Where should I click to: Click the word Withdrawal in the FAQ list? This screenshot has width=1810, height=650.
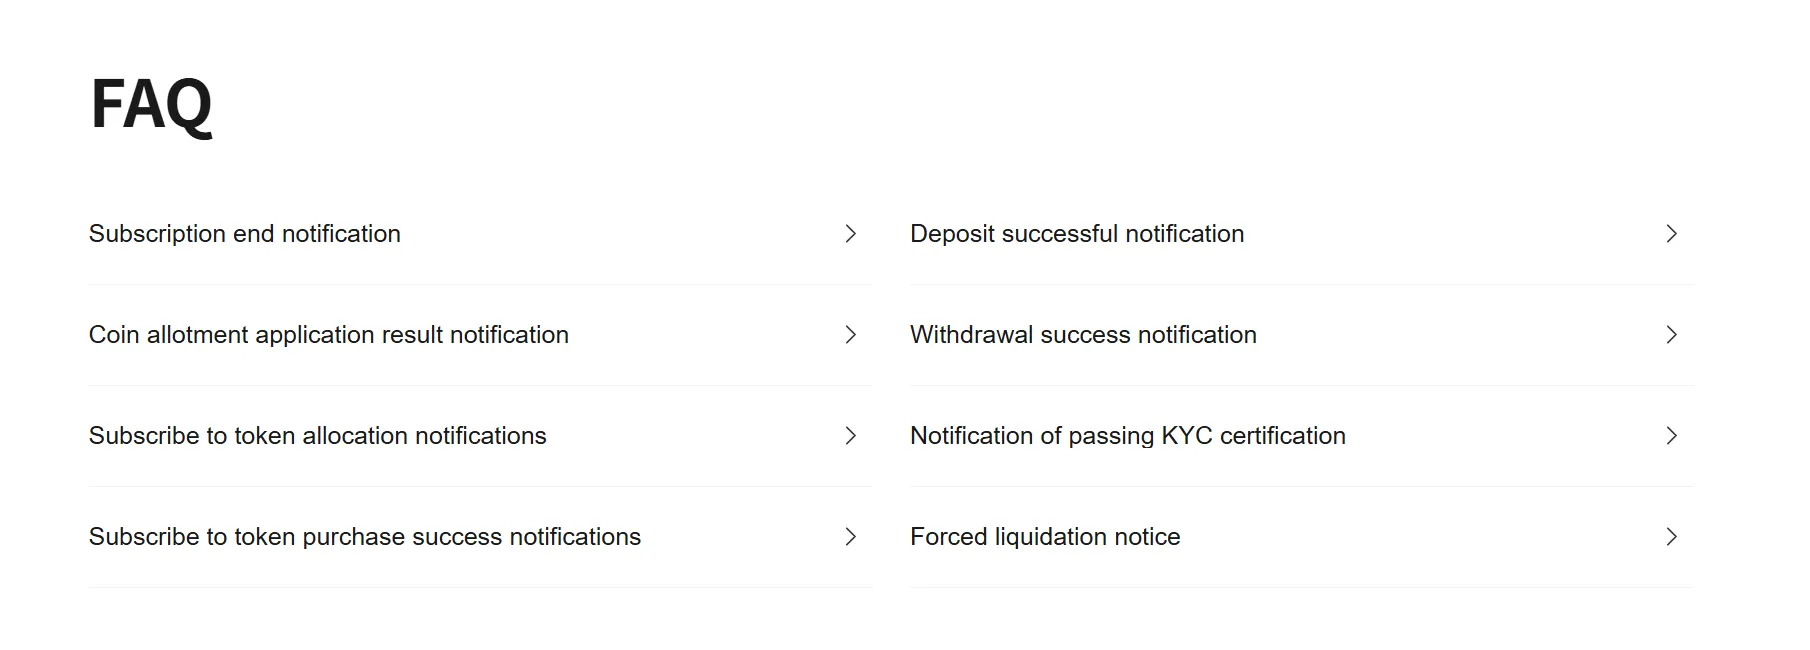(971, 335)
